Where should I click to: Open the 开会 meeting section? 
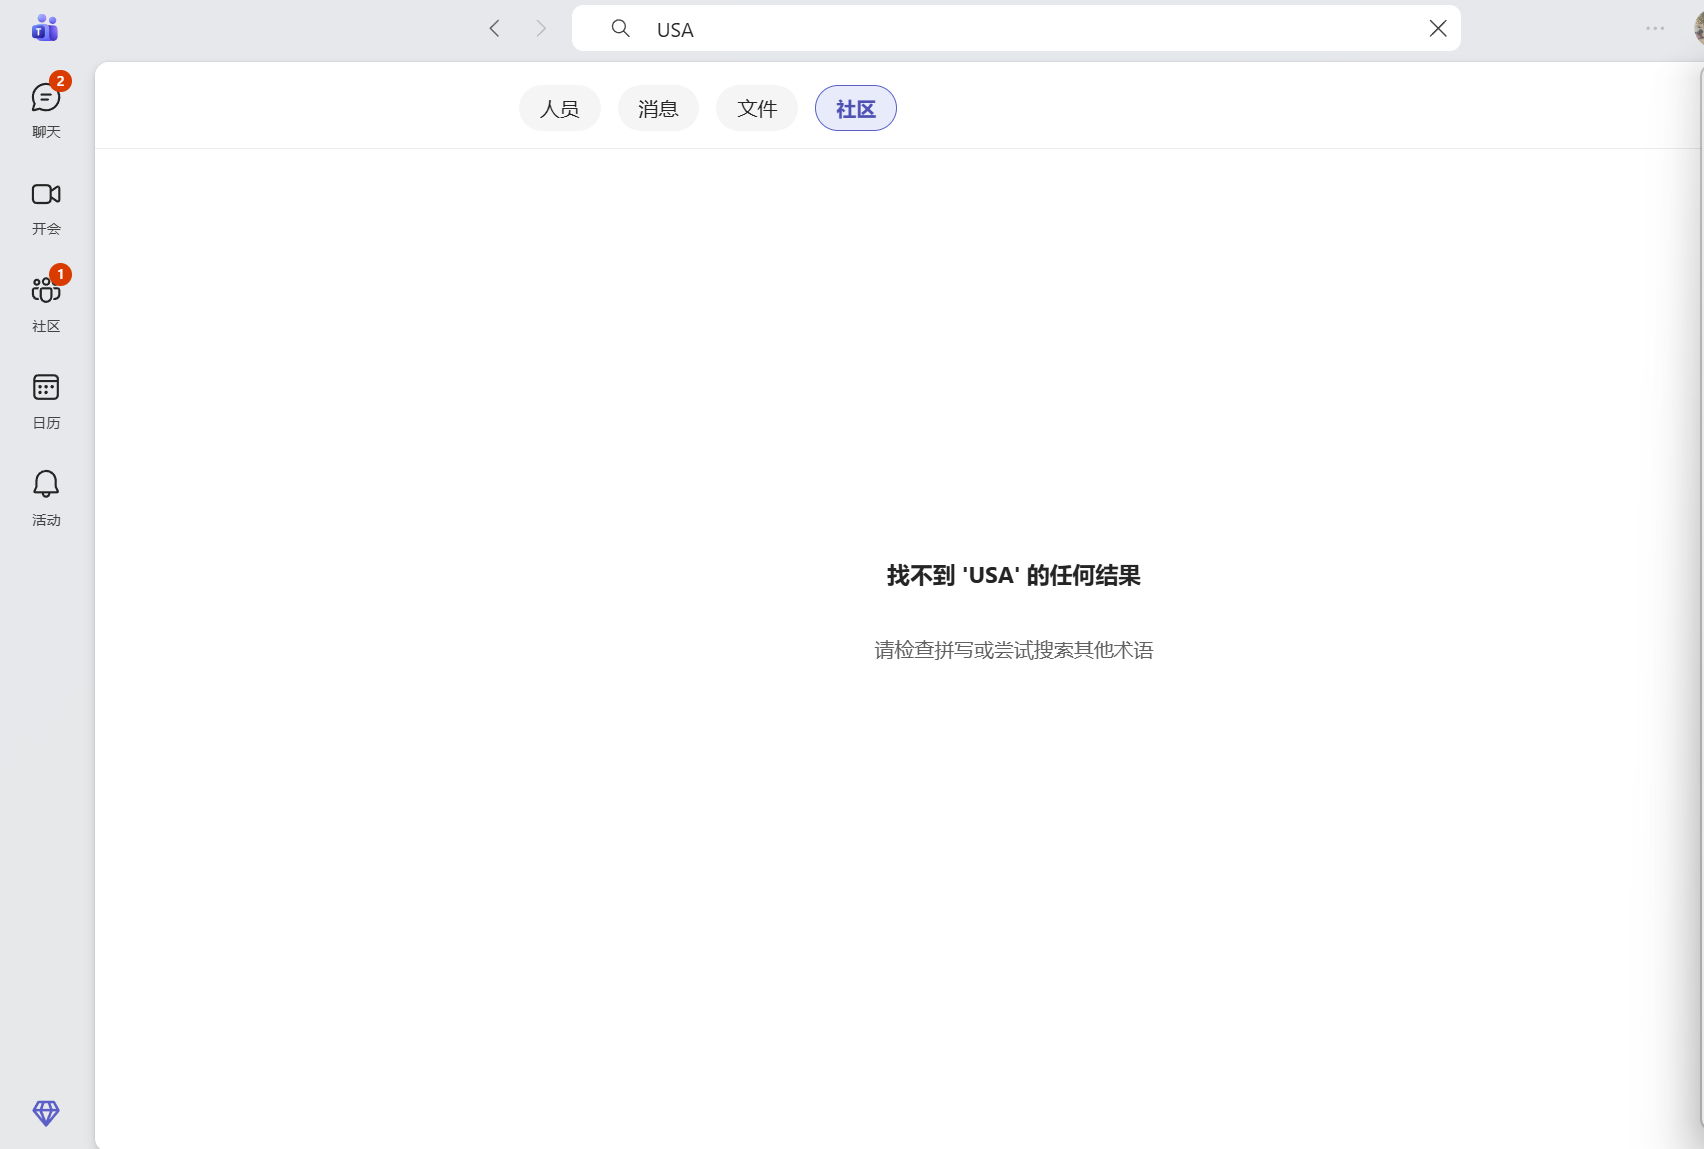point(46,208)
